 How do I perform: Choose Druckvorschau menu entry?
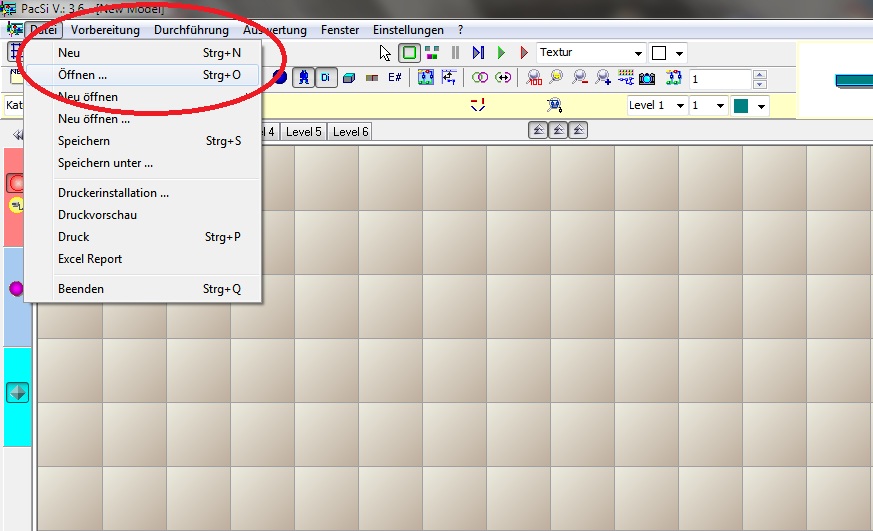143,215
